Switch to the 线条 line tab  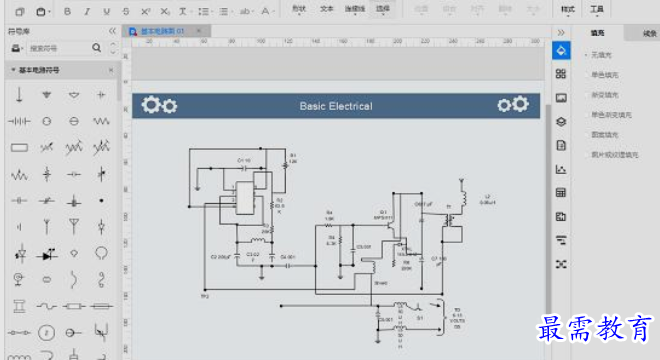click(x=649, y=33)
